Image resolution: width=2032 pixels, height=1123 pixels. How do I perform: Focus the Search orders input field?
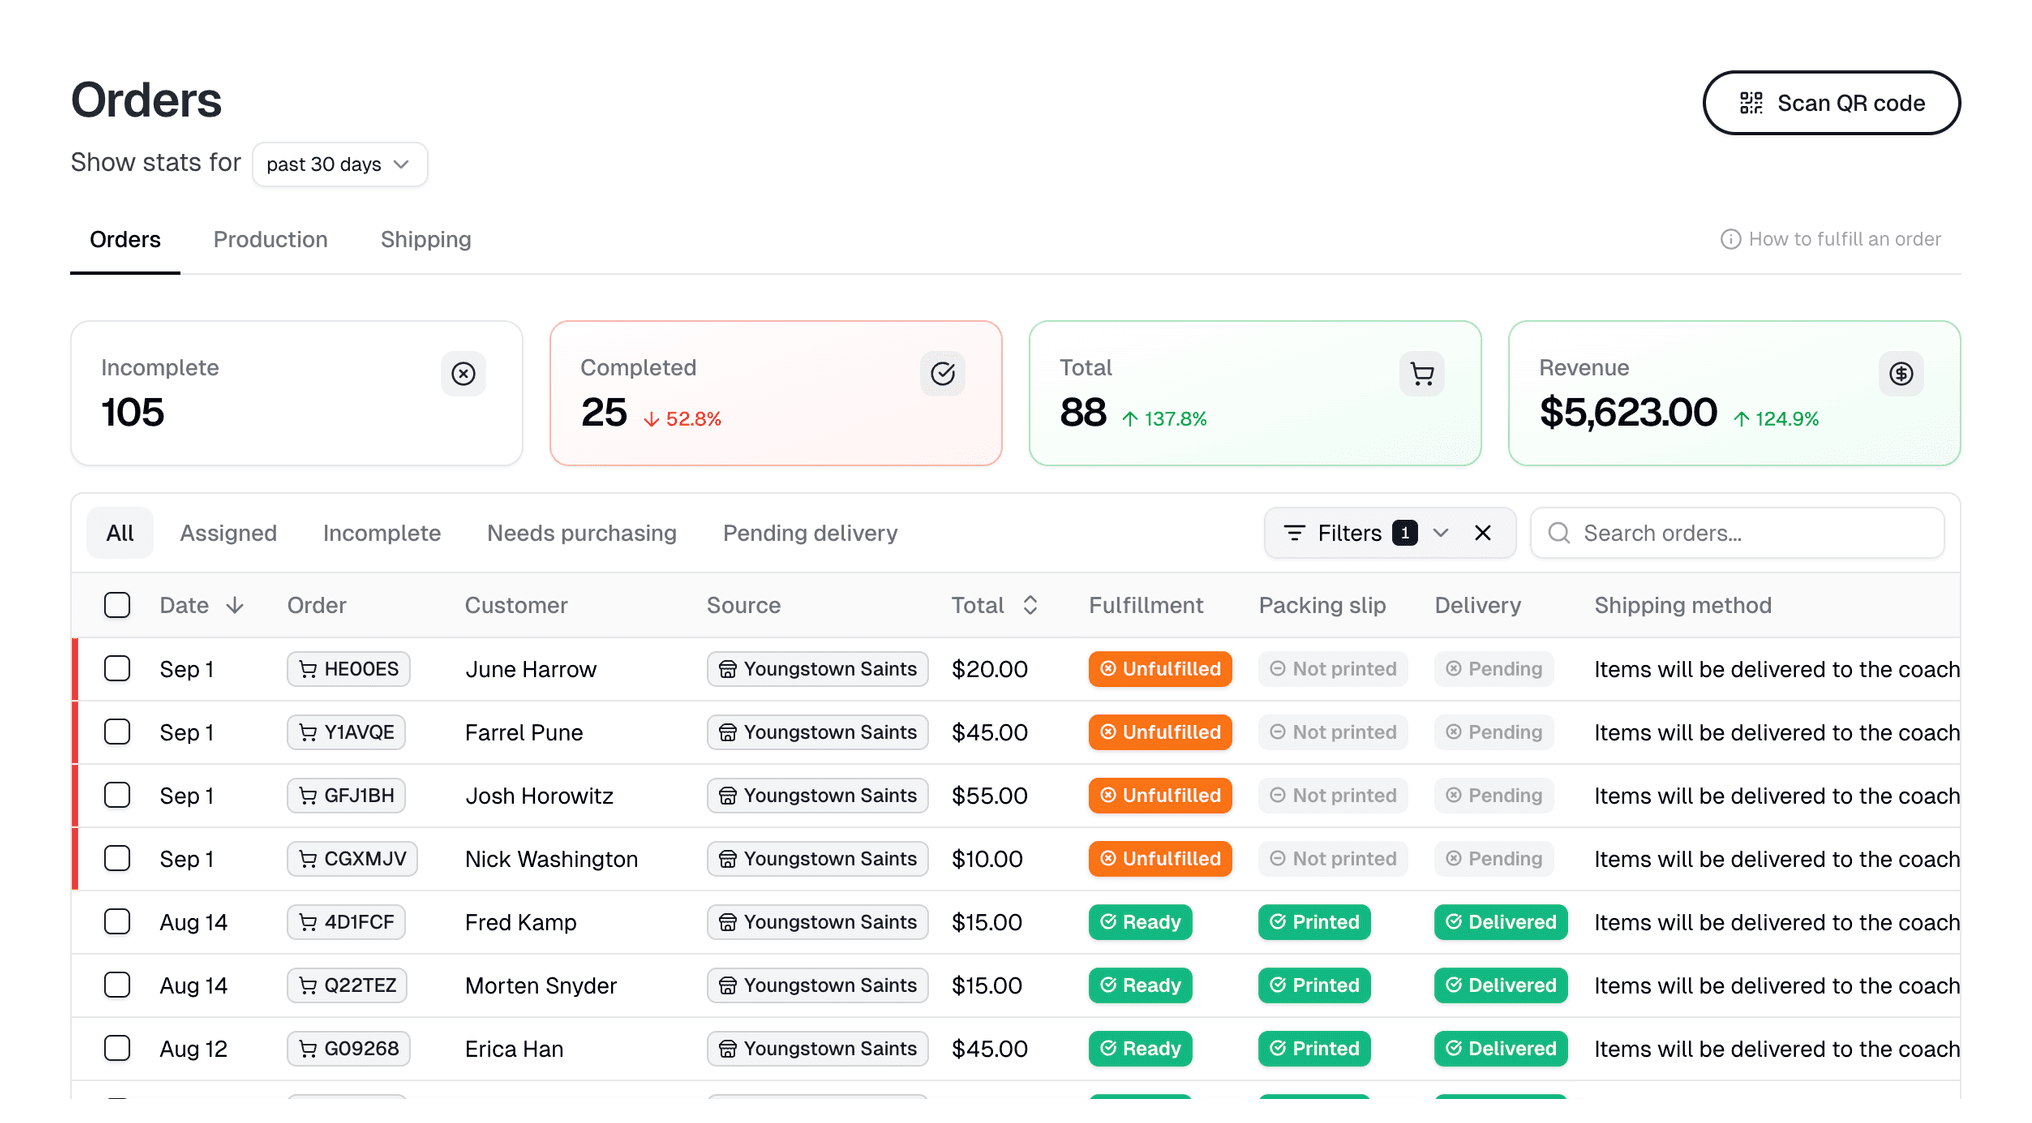click(x=1737, y=533)
